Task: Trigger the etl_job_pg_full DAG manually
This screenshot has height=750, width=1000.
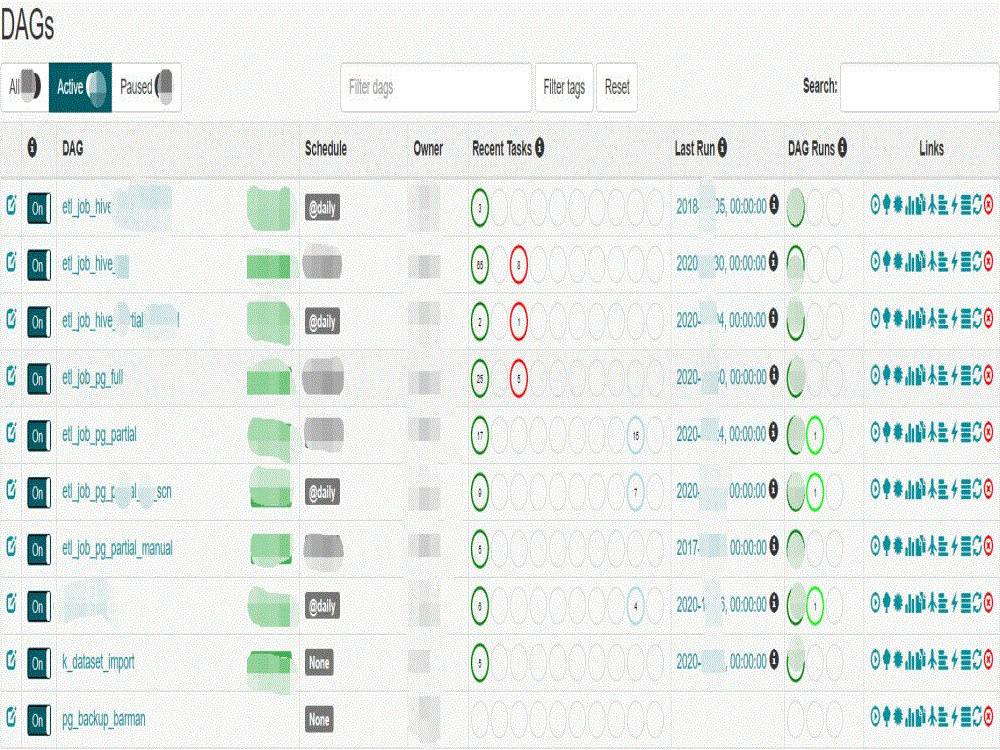Action: coord(876,378)
